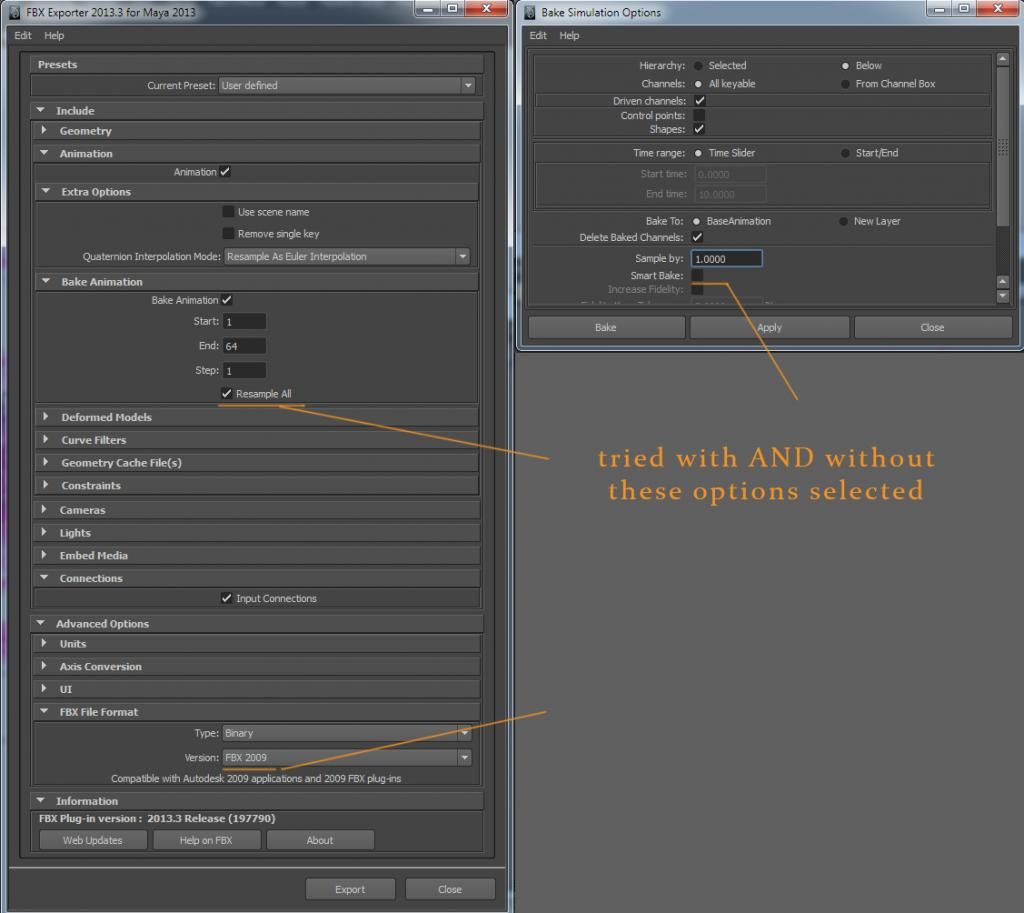
Task: Click the Sample by value field
Action: coord(726,259)
